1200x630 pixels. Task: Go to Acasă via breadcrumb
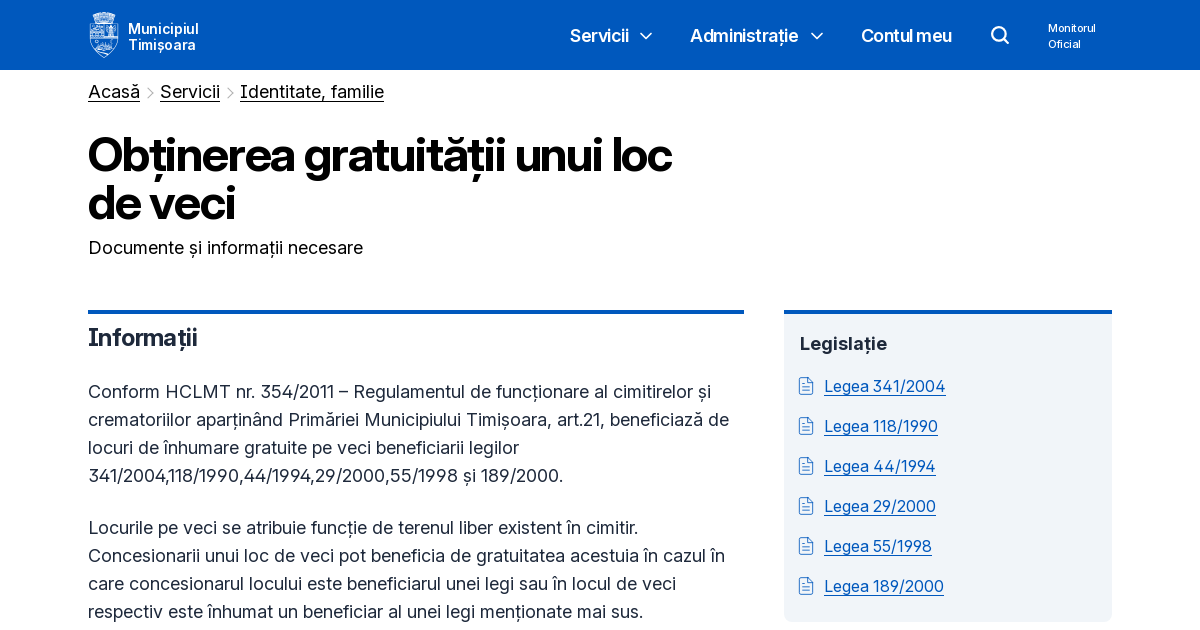pyautogui.click(x=113, y=91)
